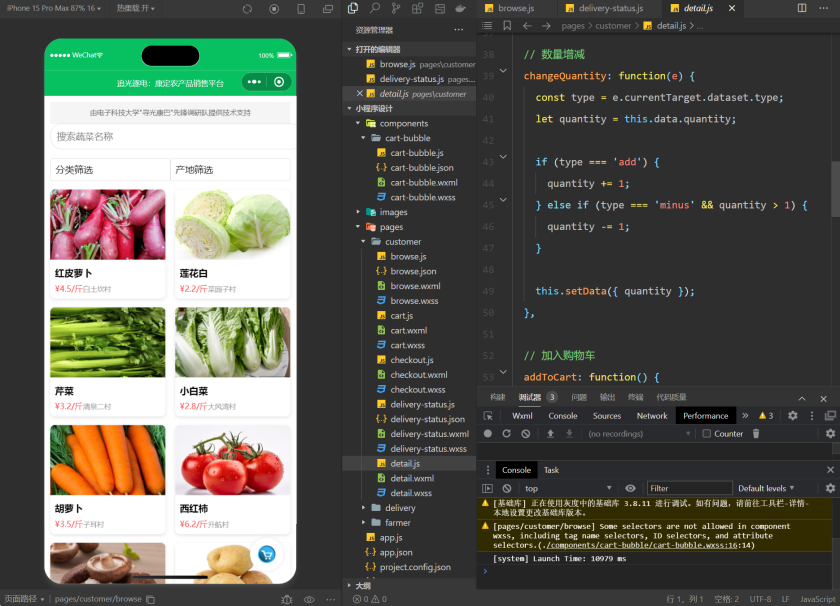Open the search icon in the activity bar

(374, 8)
